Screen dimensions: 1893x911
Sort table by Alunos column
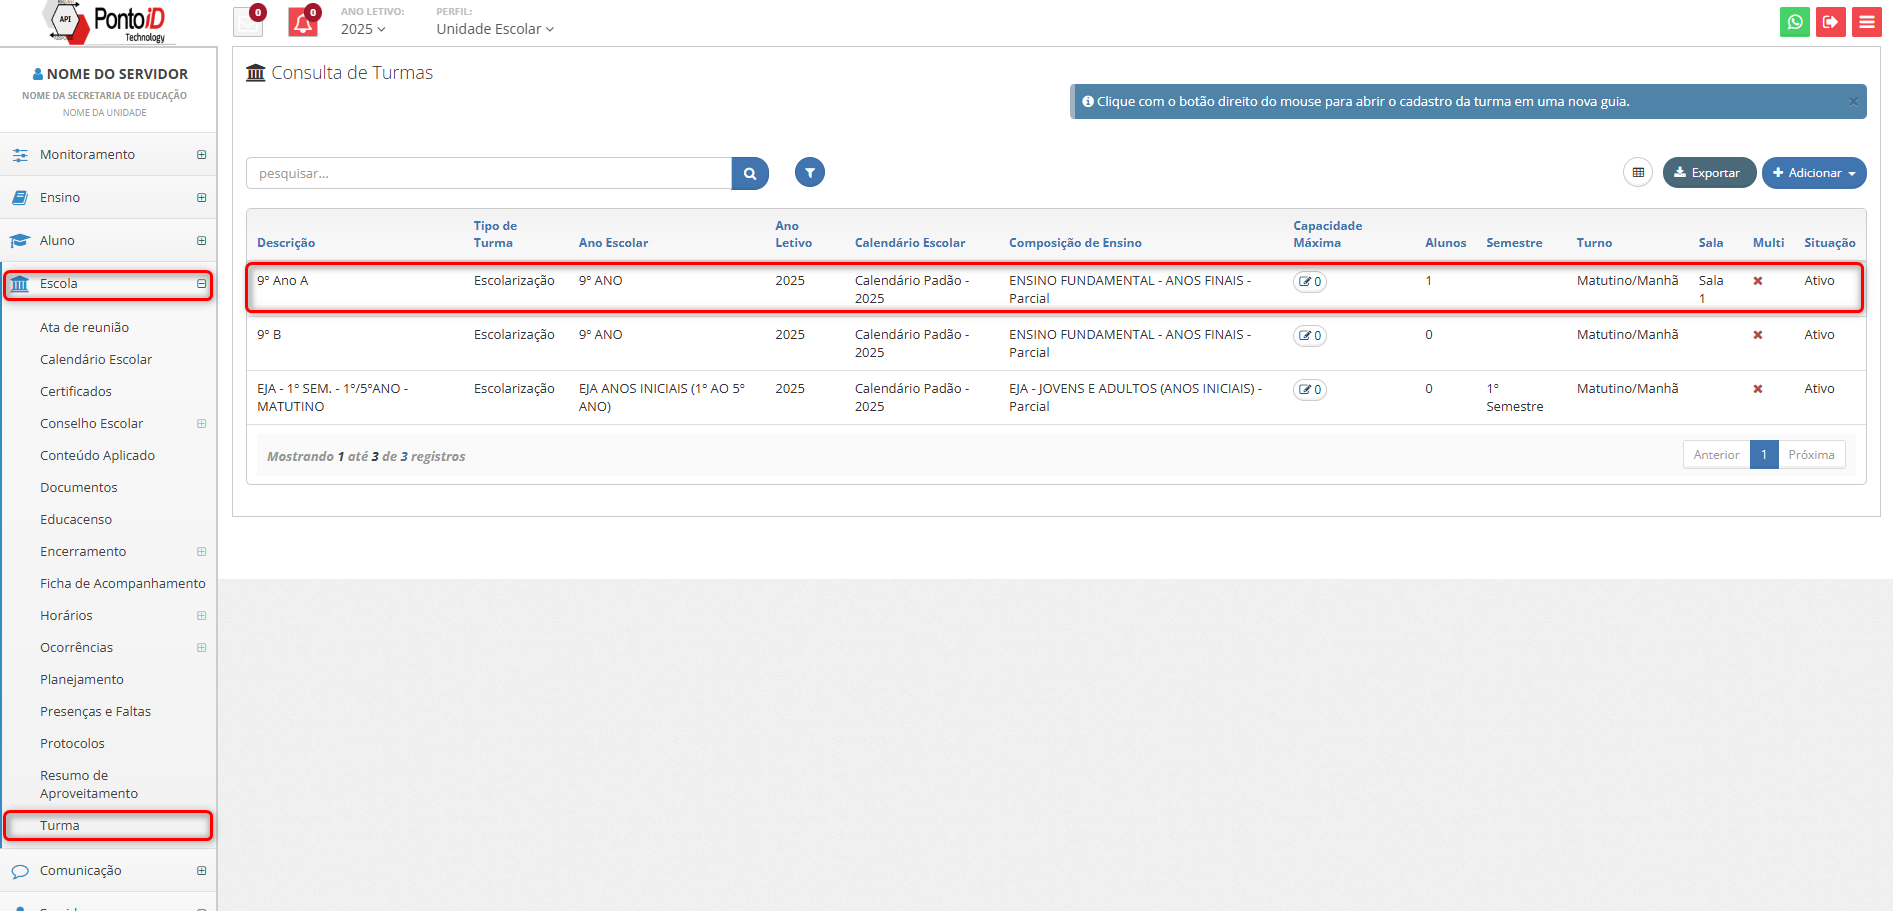tap(1445, 243)
